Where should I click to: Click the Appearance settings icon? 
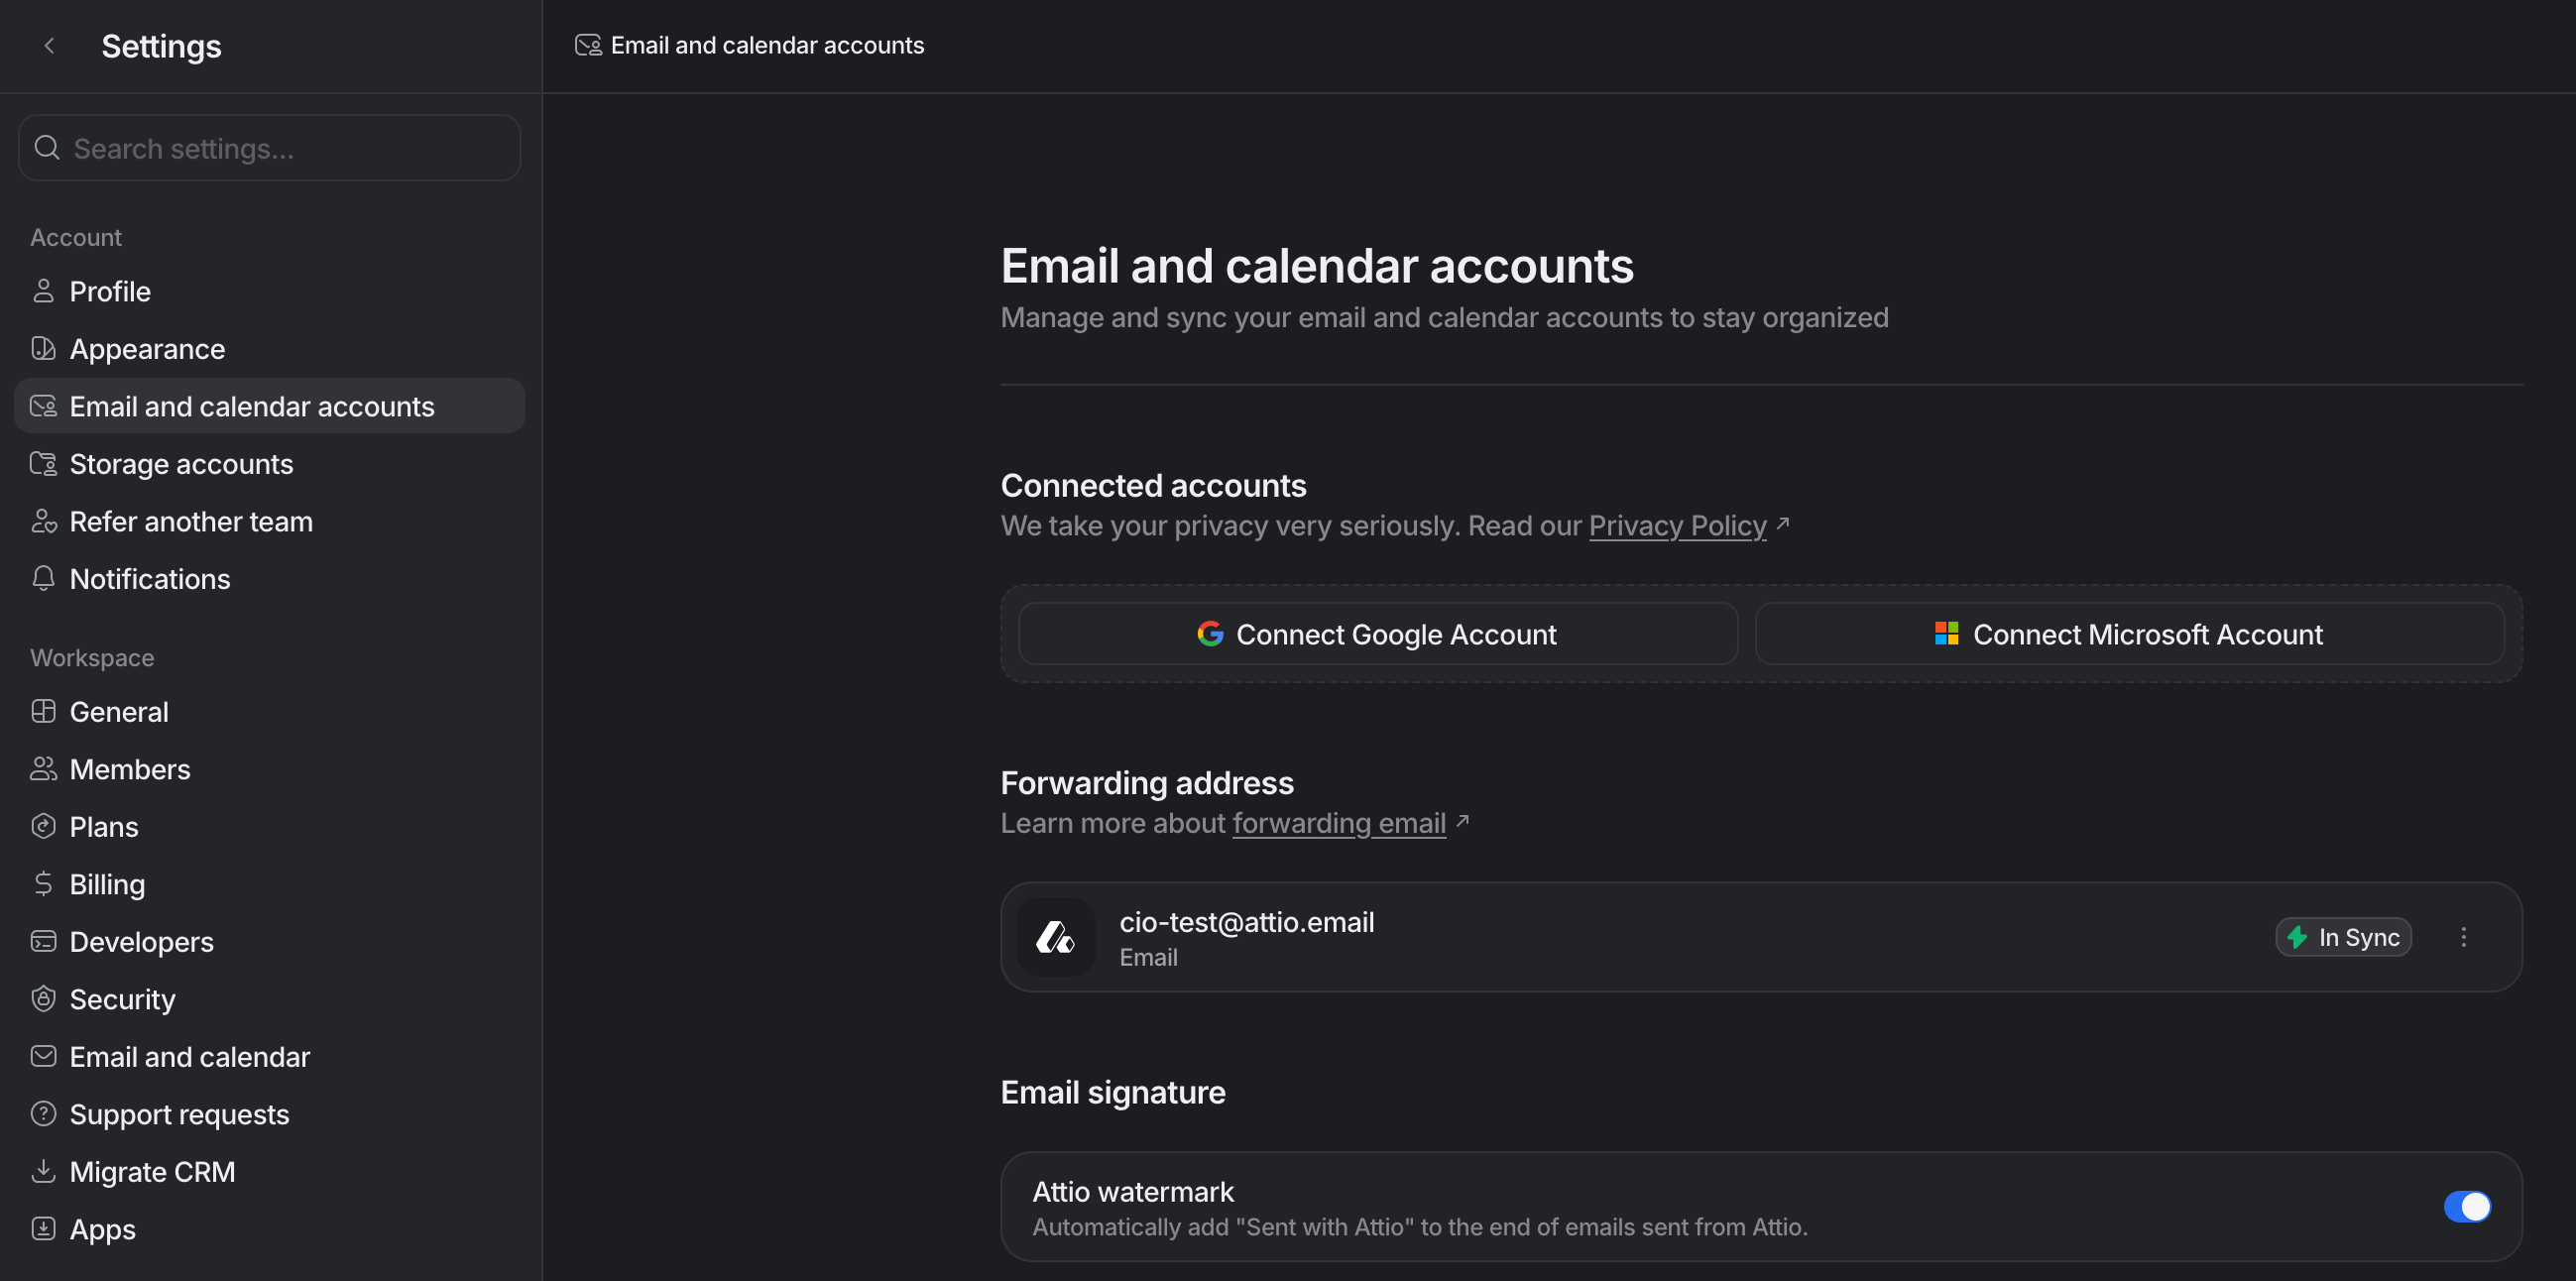tap(43, 348)
